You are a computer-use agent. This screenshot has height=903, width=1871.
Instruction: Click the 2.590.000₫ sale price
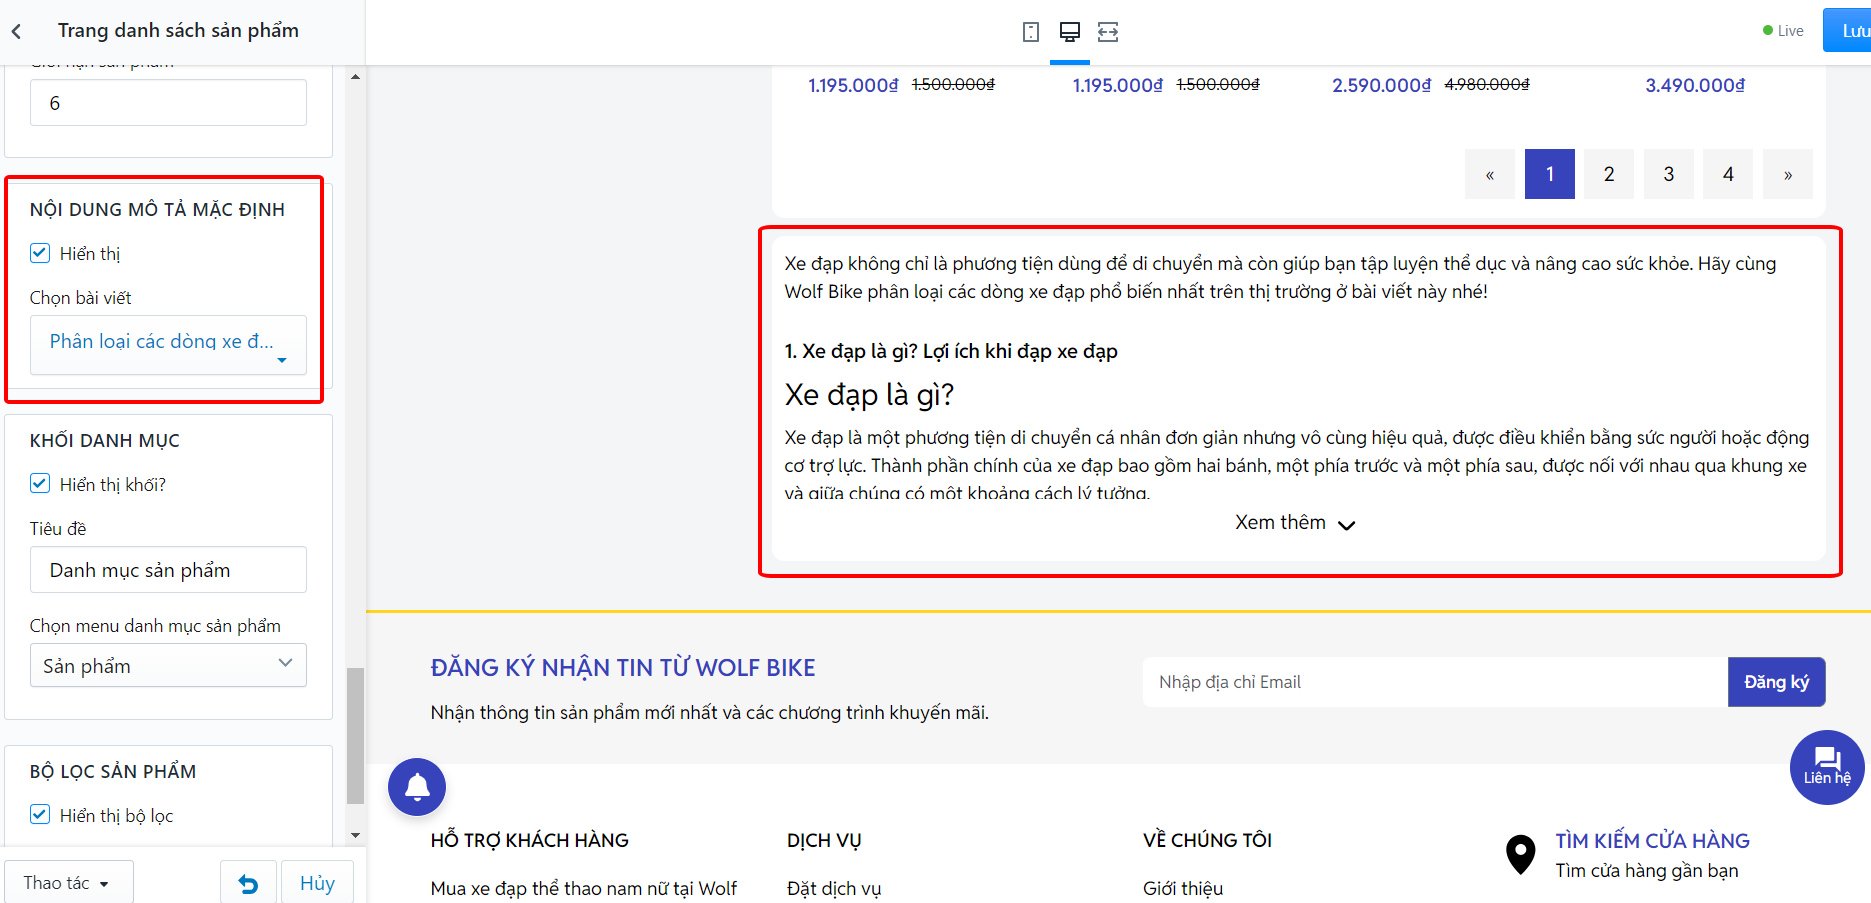pyautogui.click(x=1381, y=85)
